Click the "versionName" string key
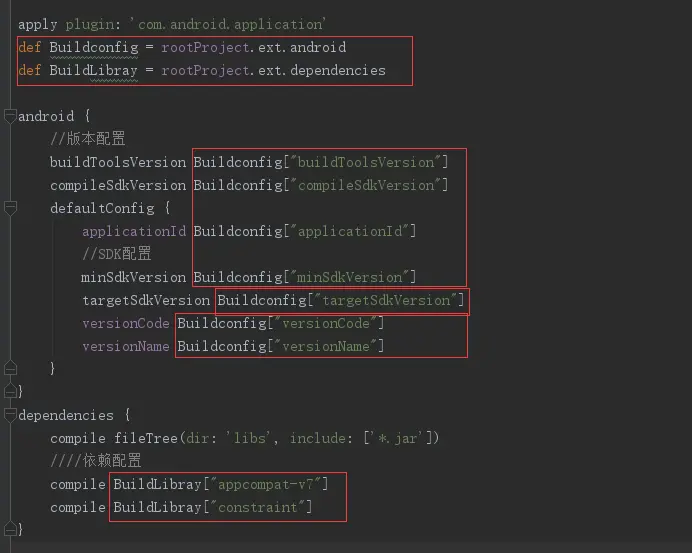The width and height of the screenshot is (692, 553). (x=326, y=346)
